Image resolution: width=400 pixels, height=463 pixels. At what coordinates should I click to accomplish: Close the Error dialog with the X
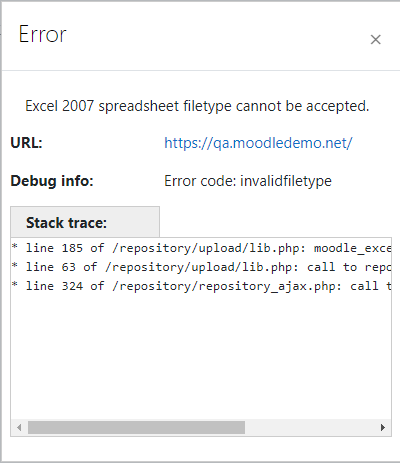point(376,40)
